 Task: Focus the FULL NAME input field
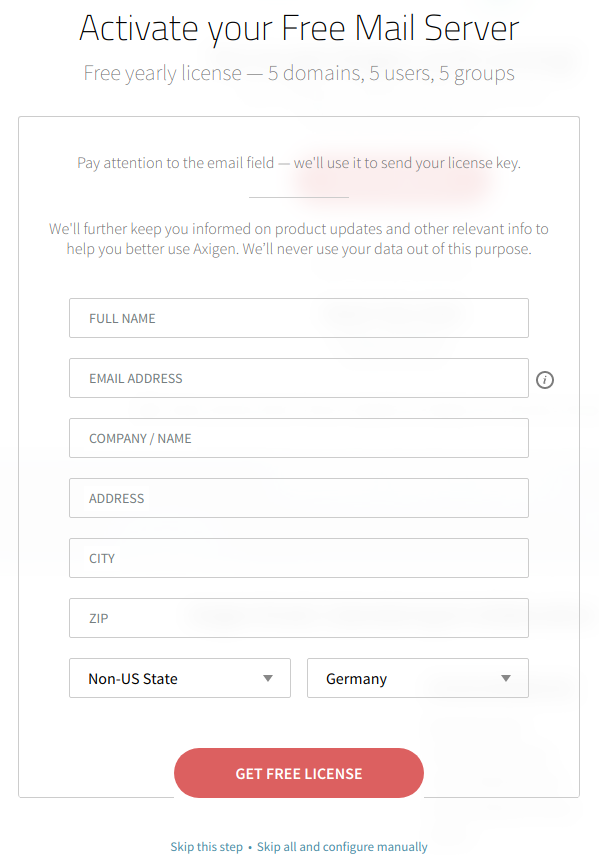click(299, 318)
